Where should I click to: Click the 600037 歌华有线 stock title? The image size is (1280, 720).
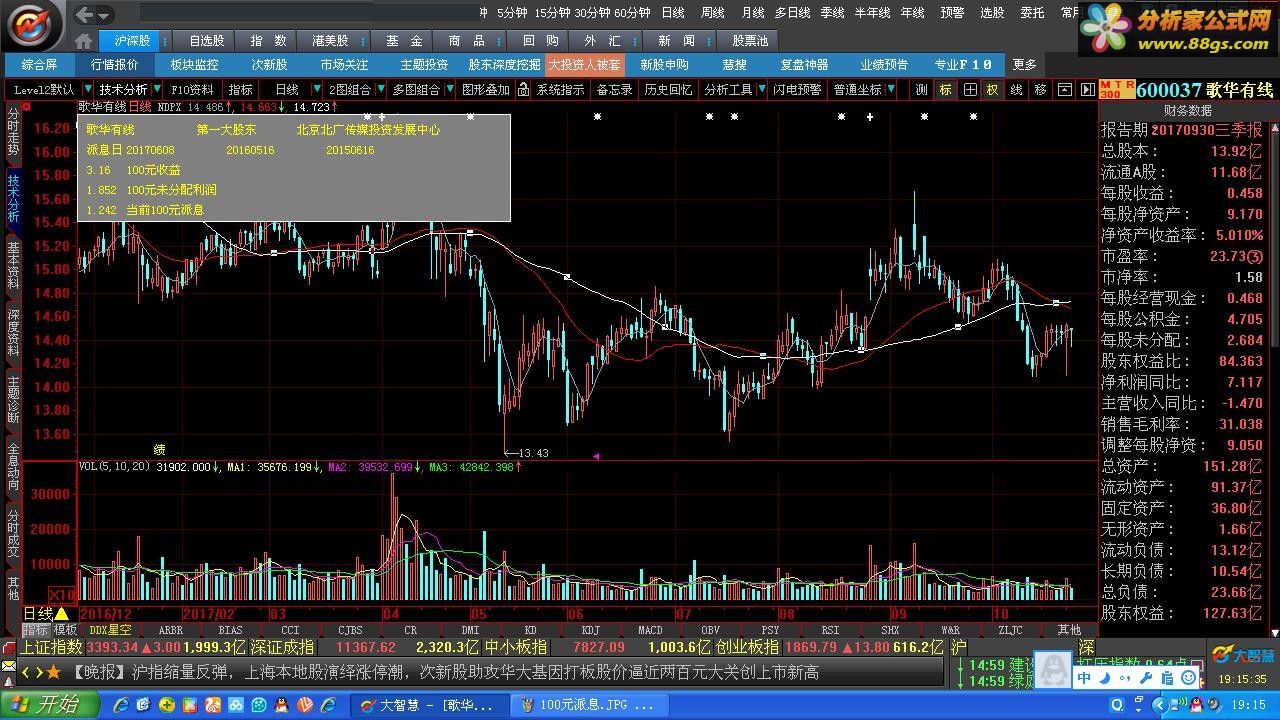click(1205, 89)
